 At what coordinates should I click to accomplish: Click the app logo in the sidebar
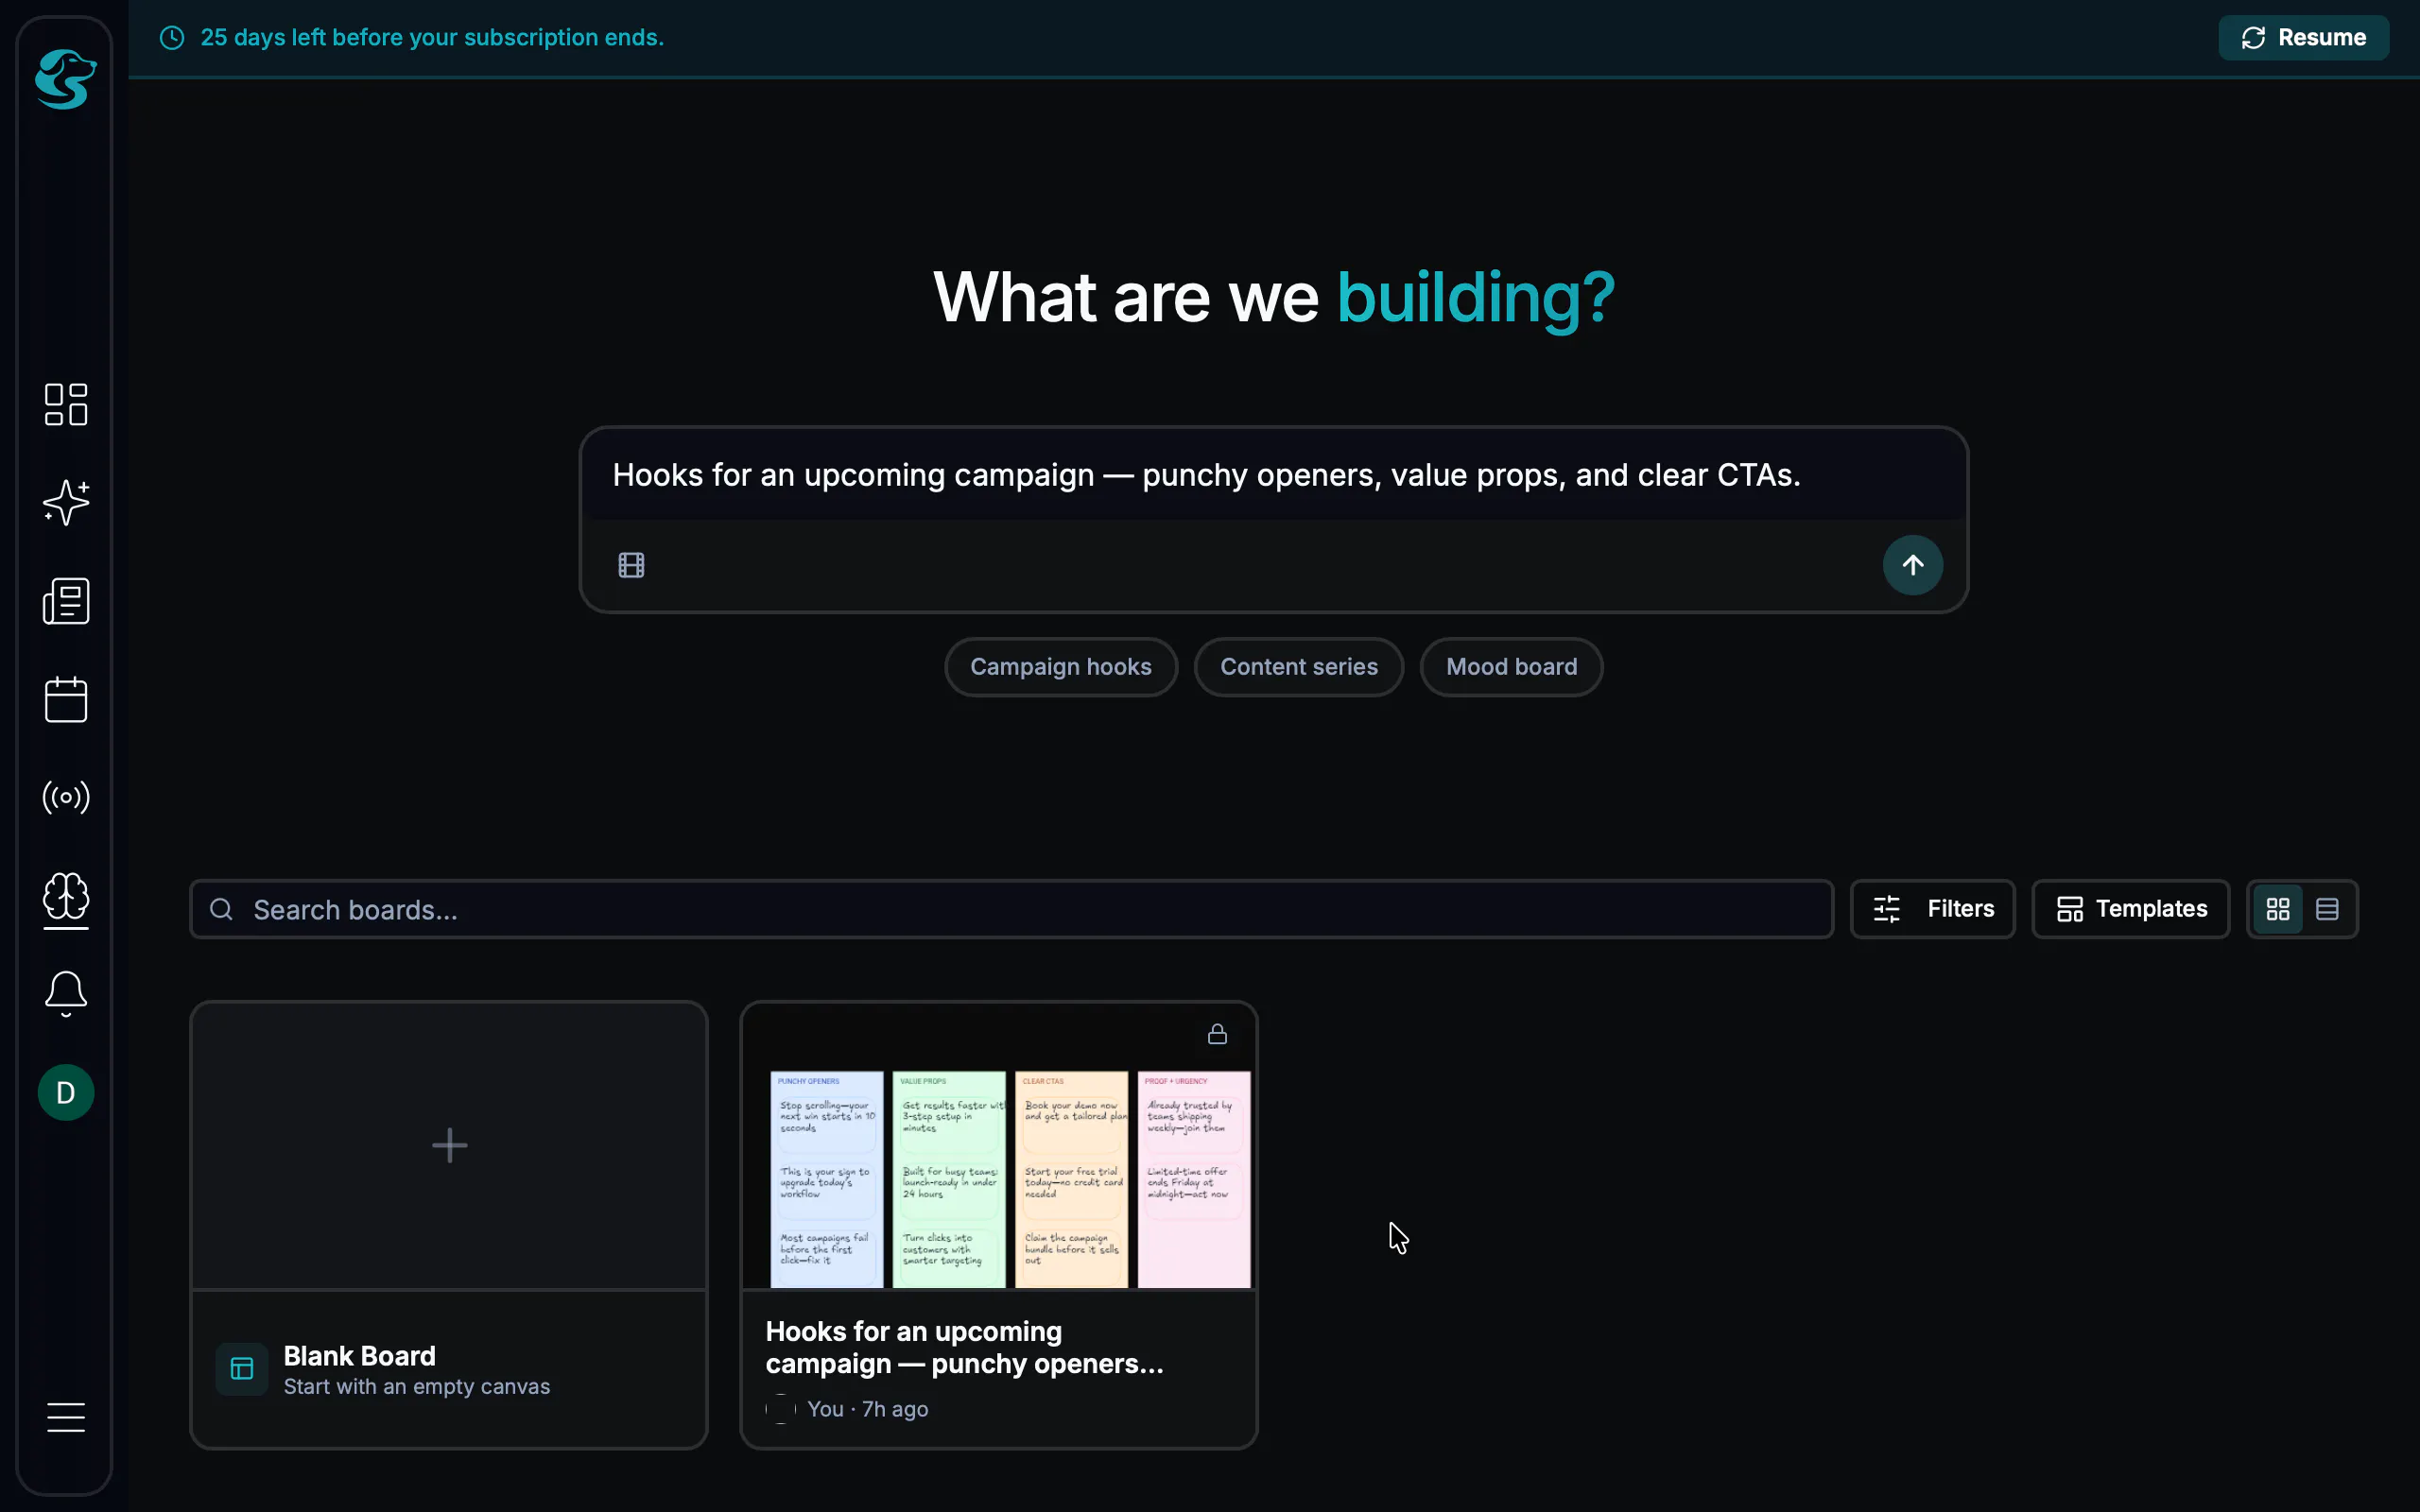point(66,79)
